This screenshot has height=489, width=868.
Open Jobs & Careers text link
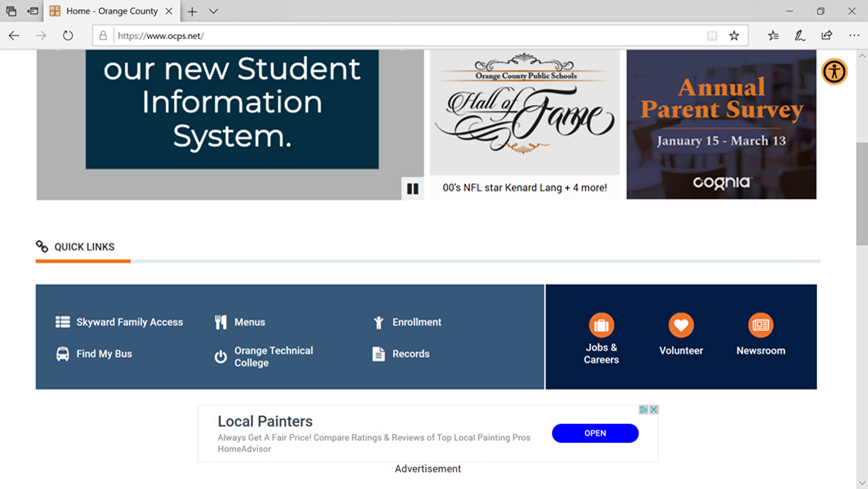[x=601, y=354]
